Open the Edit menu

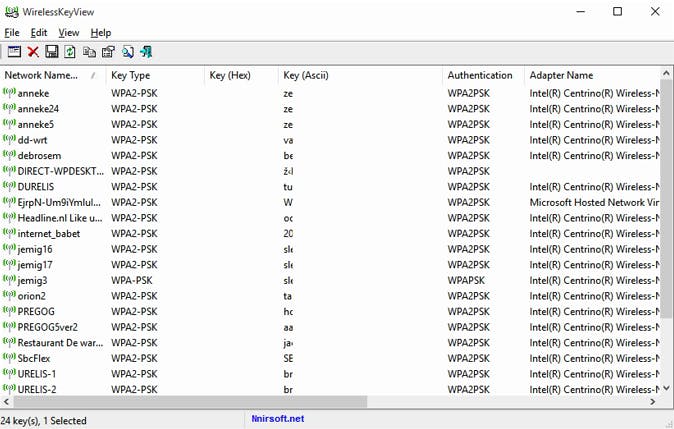pyautogui.click(x=39, y=33)
